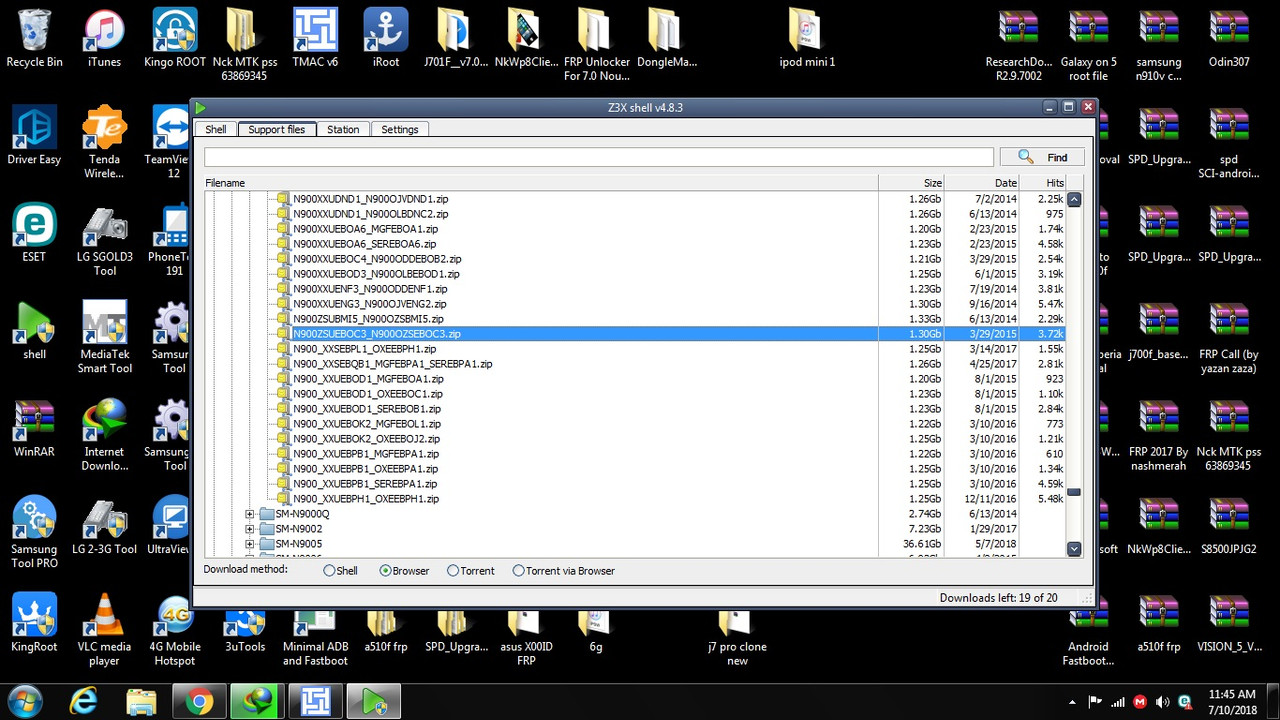The image size is (1280, 720).
Task: Launch the Tenda Wireless desktop shortcut
Action: click(104, 143)
